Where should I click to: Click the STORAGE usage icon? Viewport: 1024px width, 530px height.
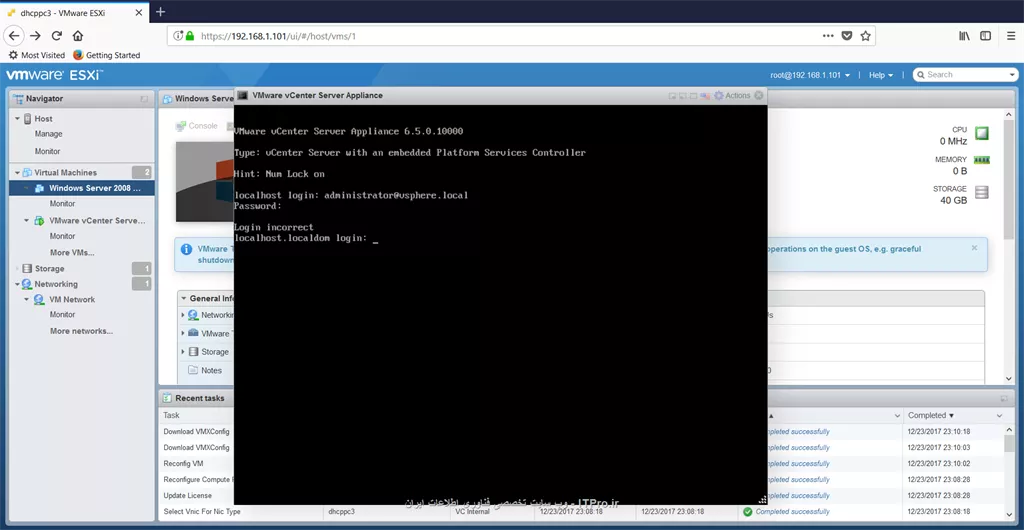click(982, 192)
